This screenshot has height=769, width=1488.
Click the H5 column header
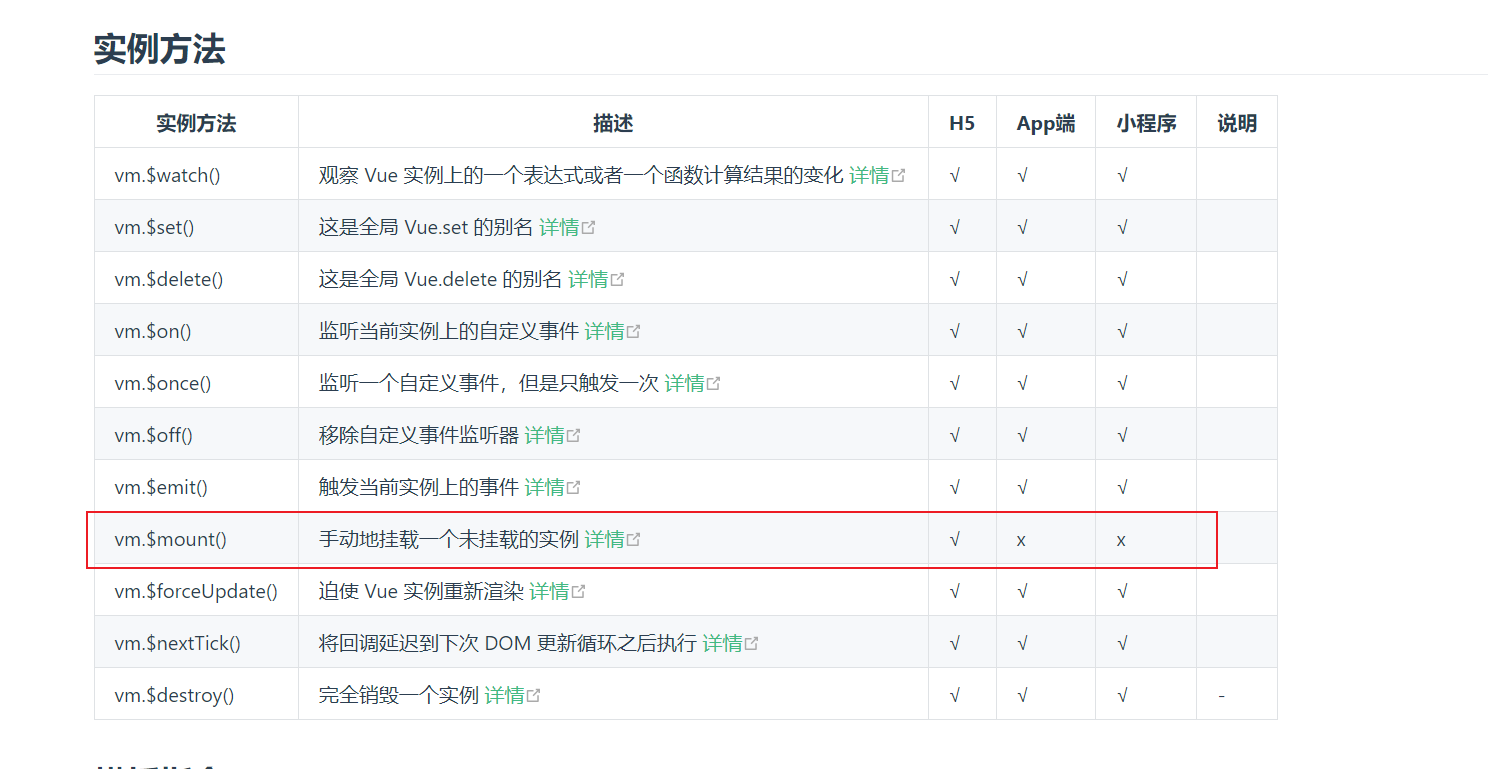coord(961,123)
